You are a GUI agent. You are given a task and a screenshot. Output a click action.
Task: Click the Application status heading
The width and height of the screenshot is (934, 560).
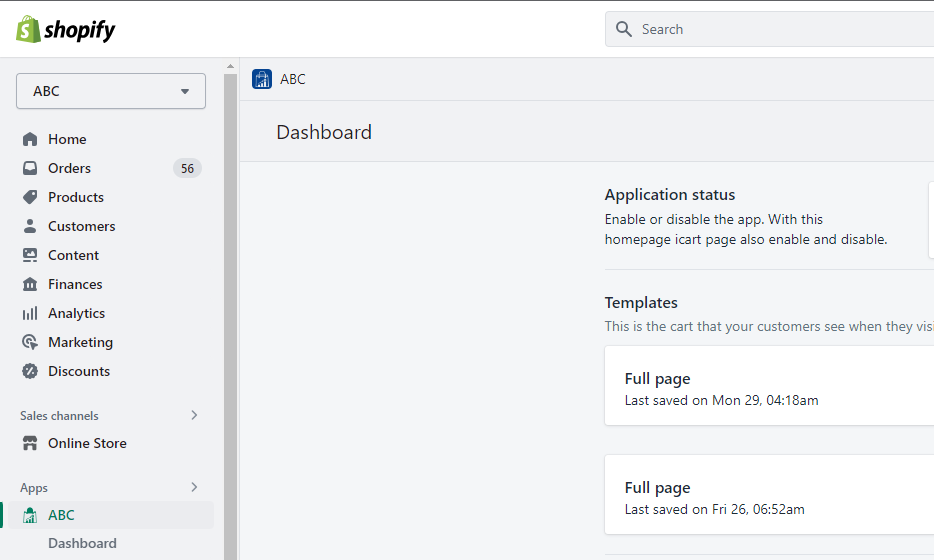click(670, 195)
